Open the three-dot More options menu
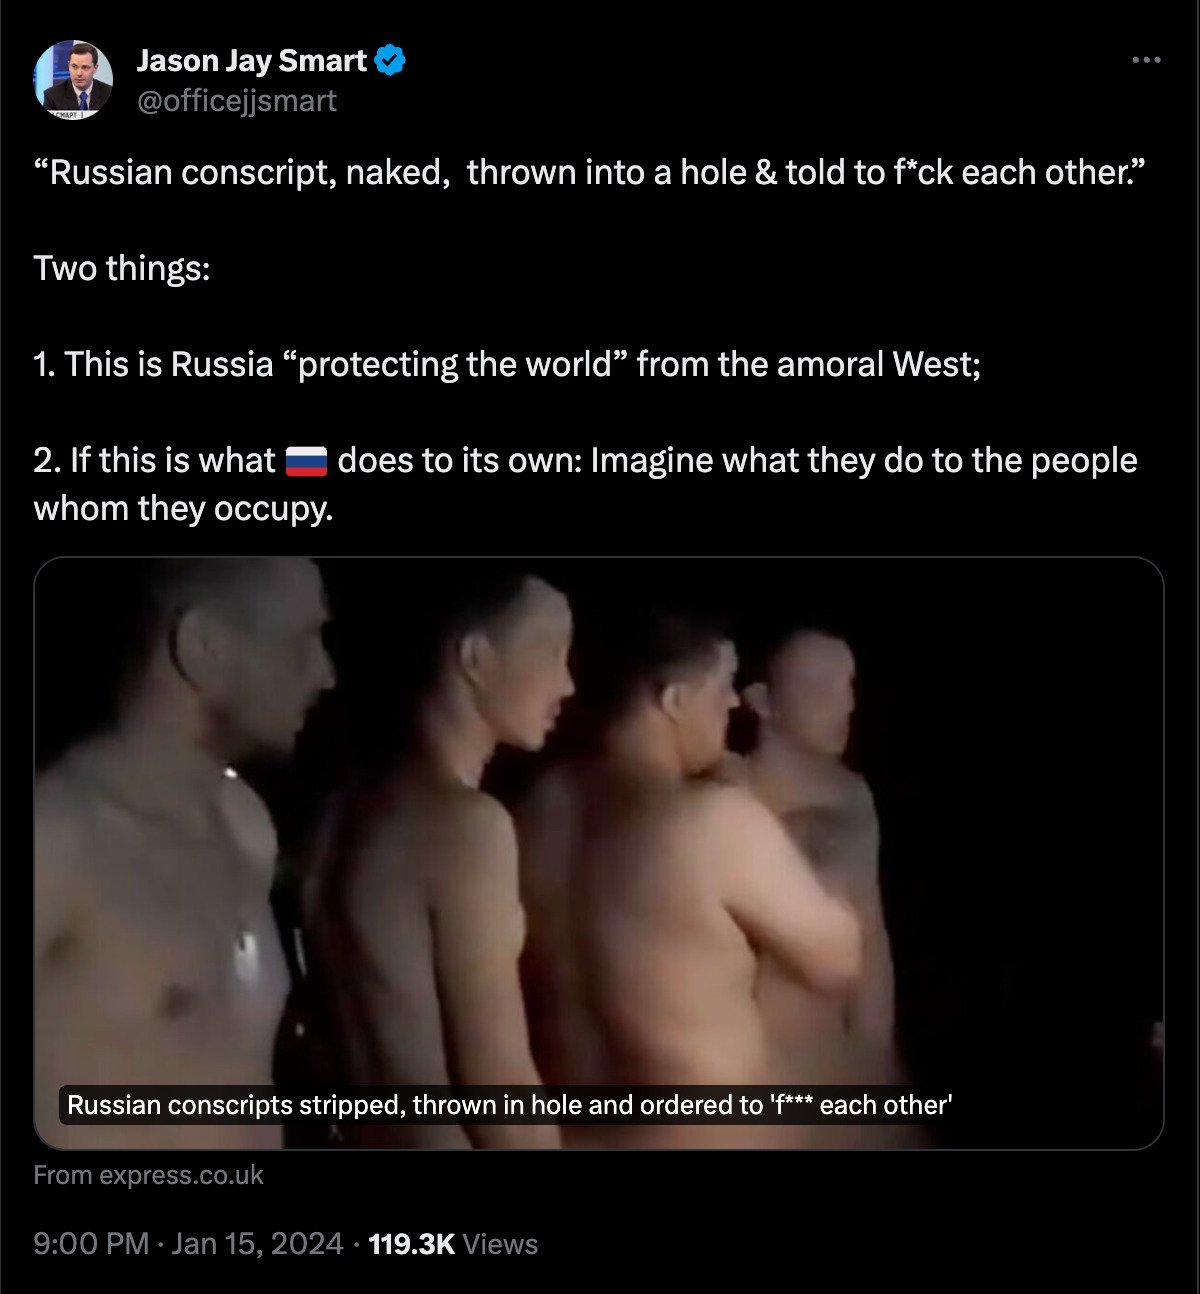This screenshot has height=1294, width=1200. pyautogui.click(x=1146, y=60)
